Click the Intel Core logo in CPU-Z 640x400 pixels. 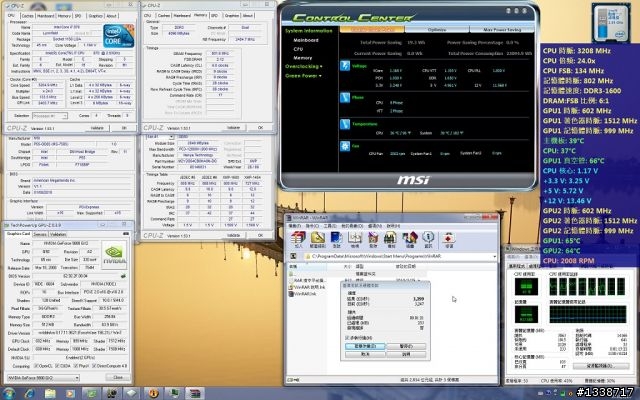coord(119,36)
